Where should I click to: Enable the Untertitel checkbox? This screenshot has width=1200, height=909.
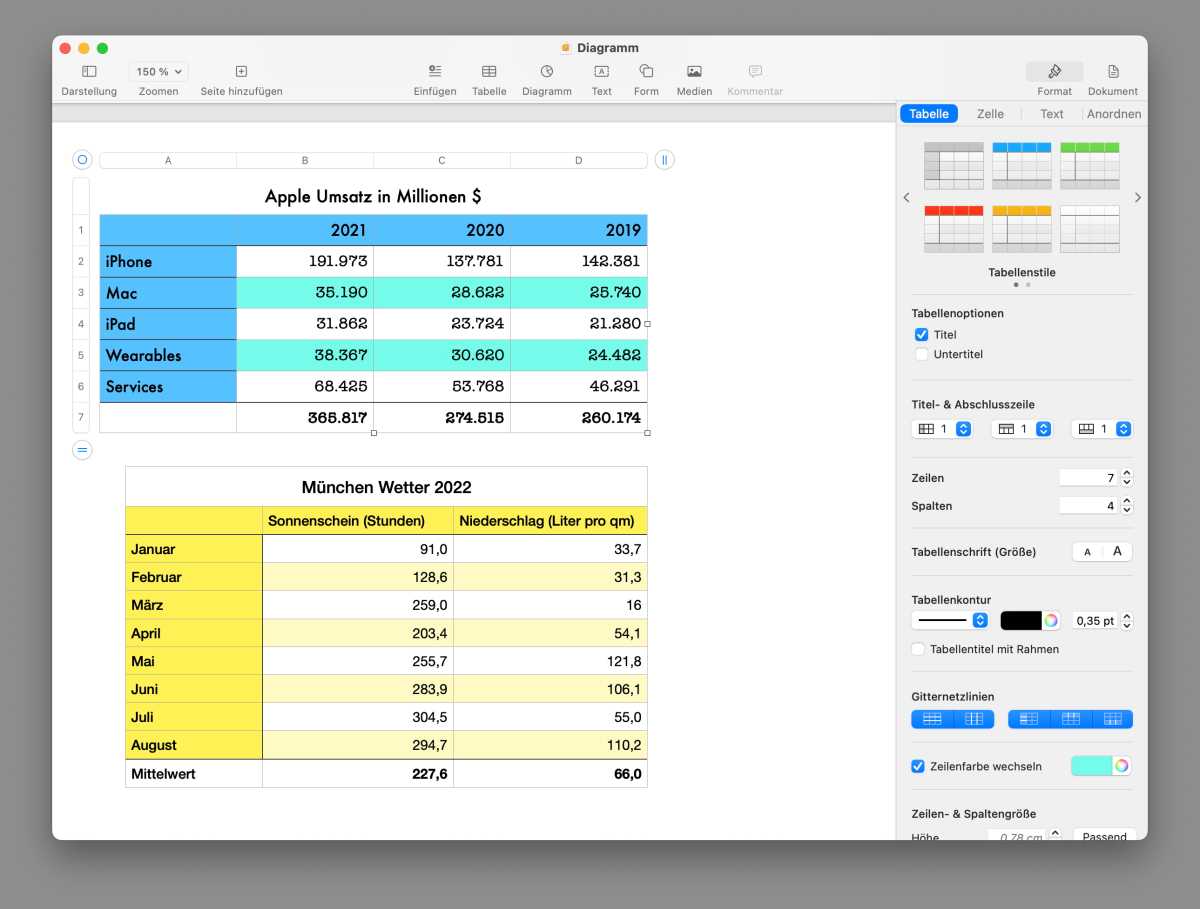(922, 355)
